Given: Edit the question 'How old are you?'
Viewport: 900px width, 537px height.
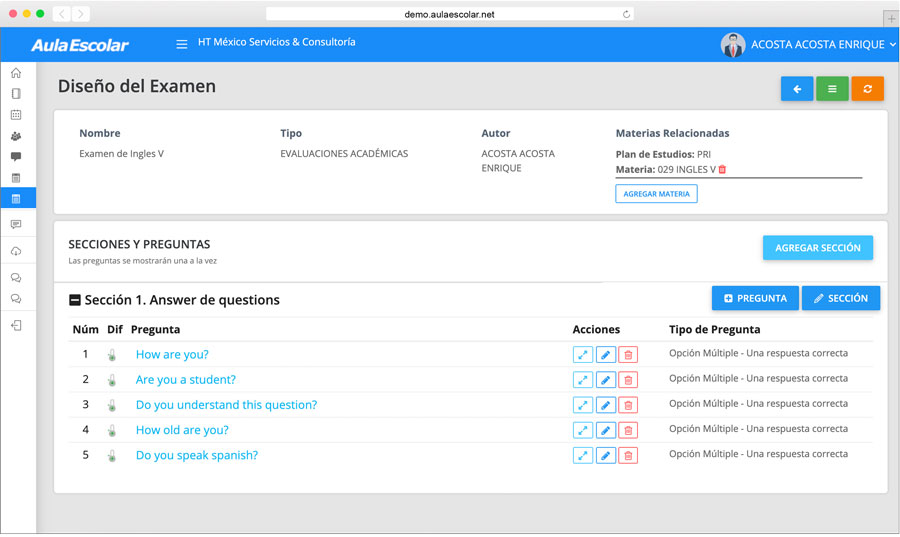Looking at the screenshot, I should (x=606, y=430).
